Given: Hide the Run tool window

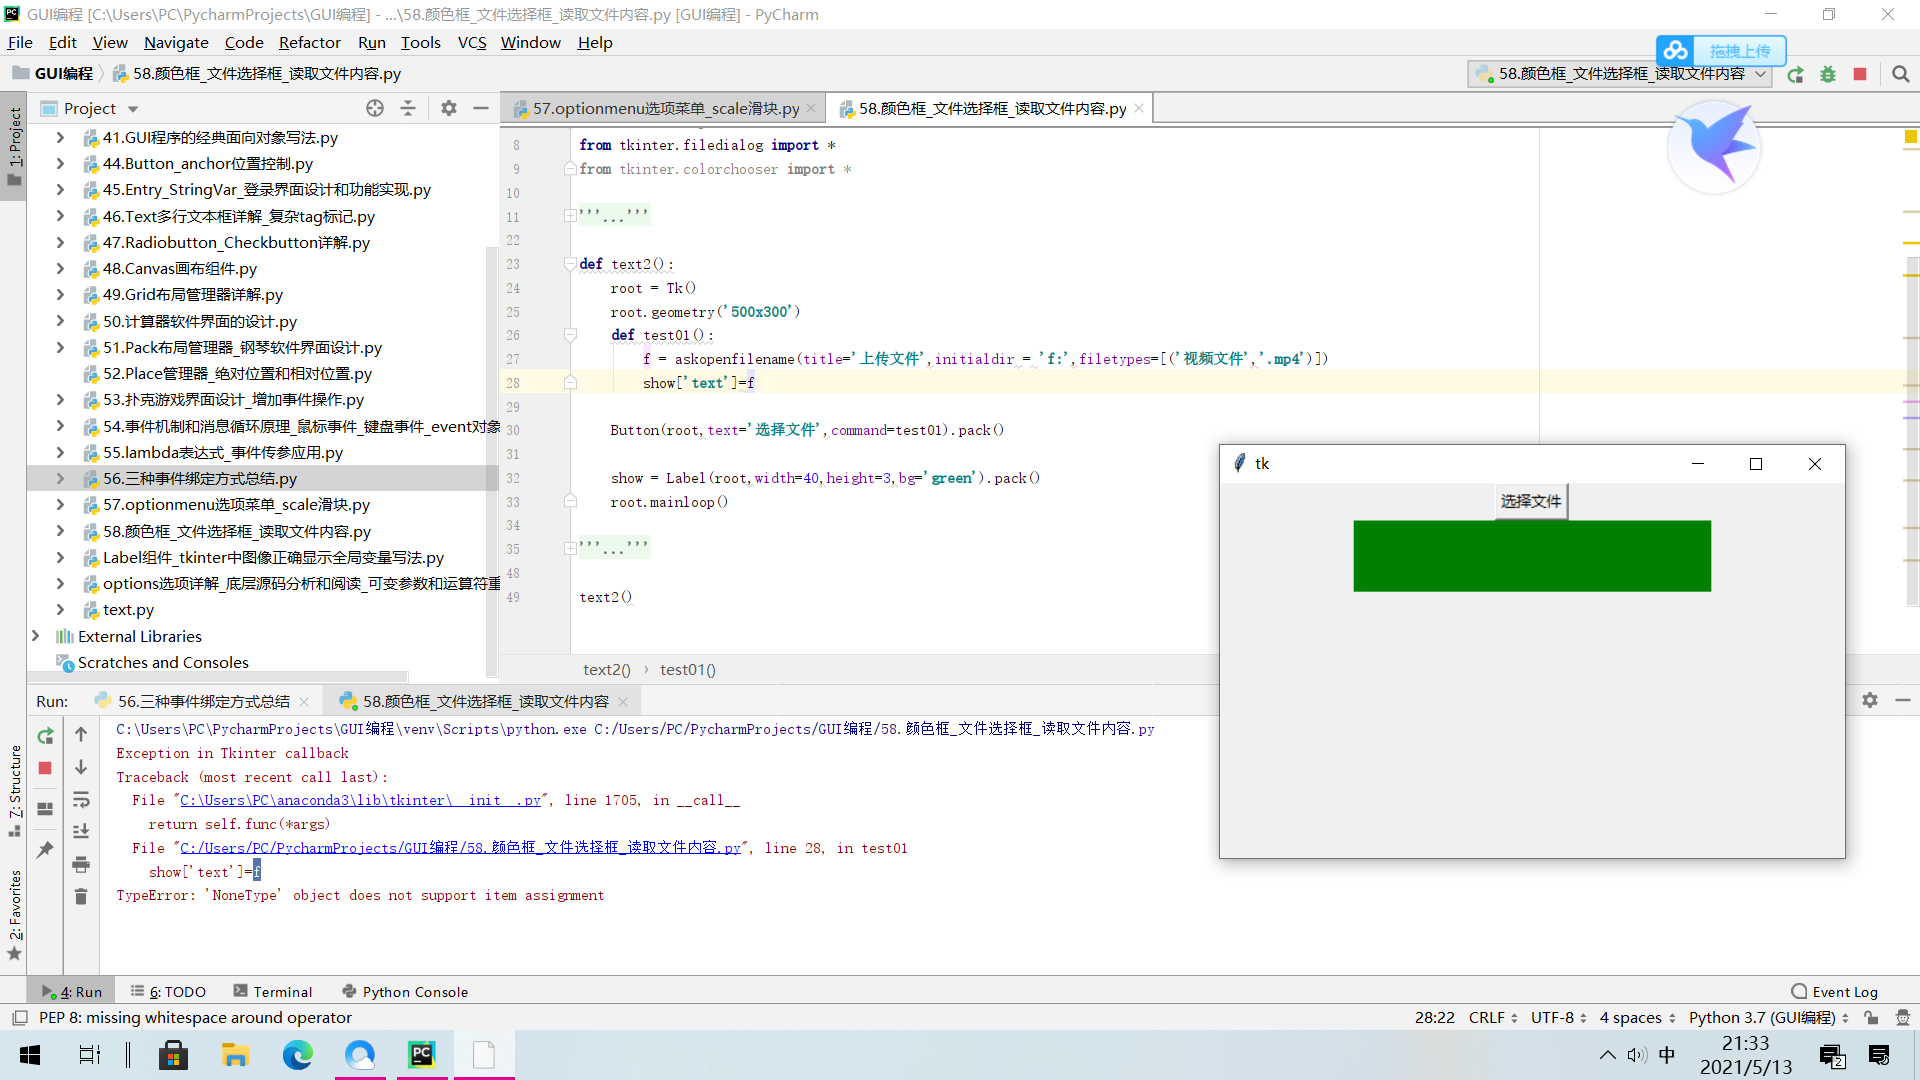Looking at the screenshot, I should pyautogui.click(x=1903, y=700).
